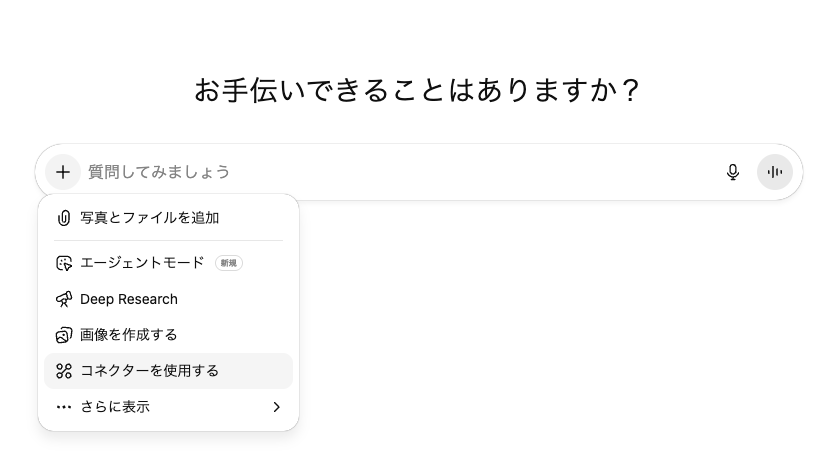The image size is (822, 473).
Task: Expand submenu with the right chevron arrow
Action: point(277,407)
